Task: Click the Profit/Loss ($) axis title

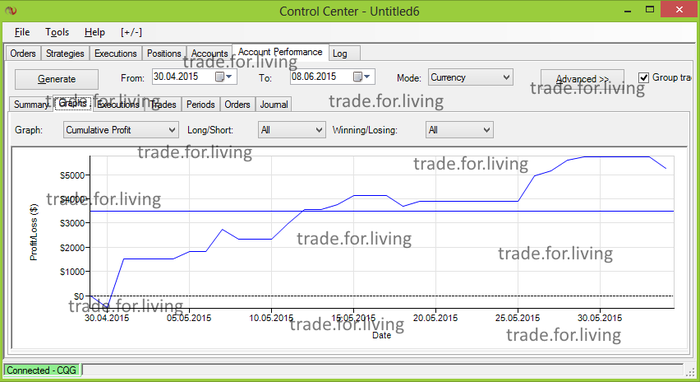Action: click(33, 232)
